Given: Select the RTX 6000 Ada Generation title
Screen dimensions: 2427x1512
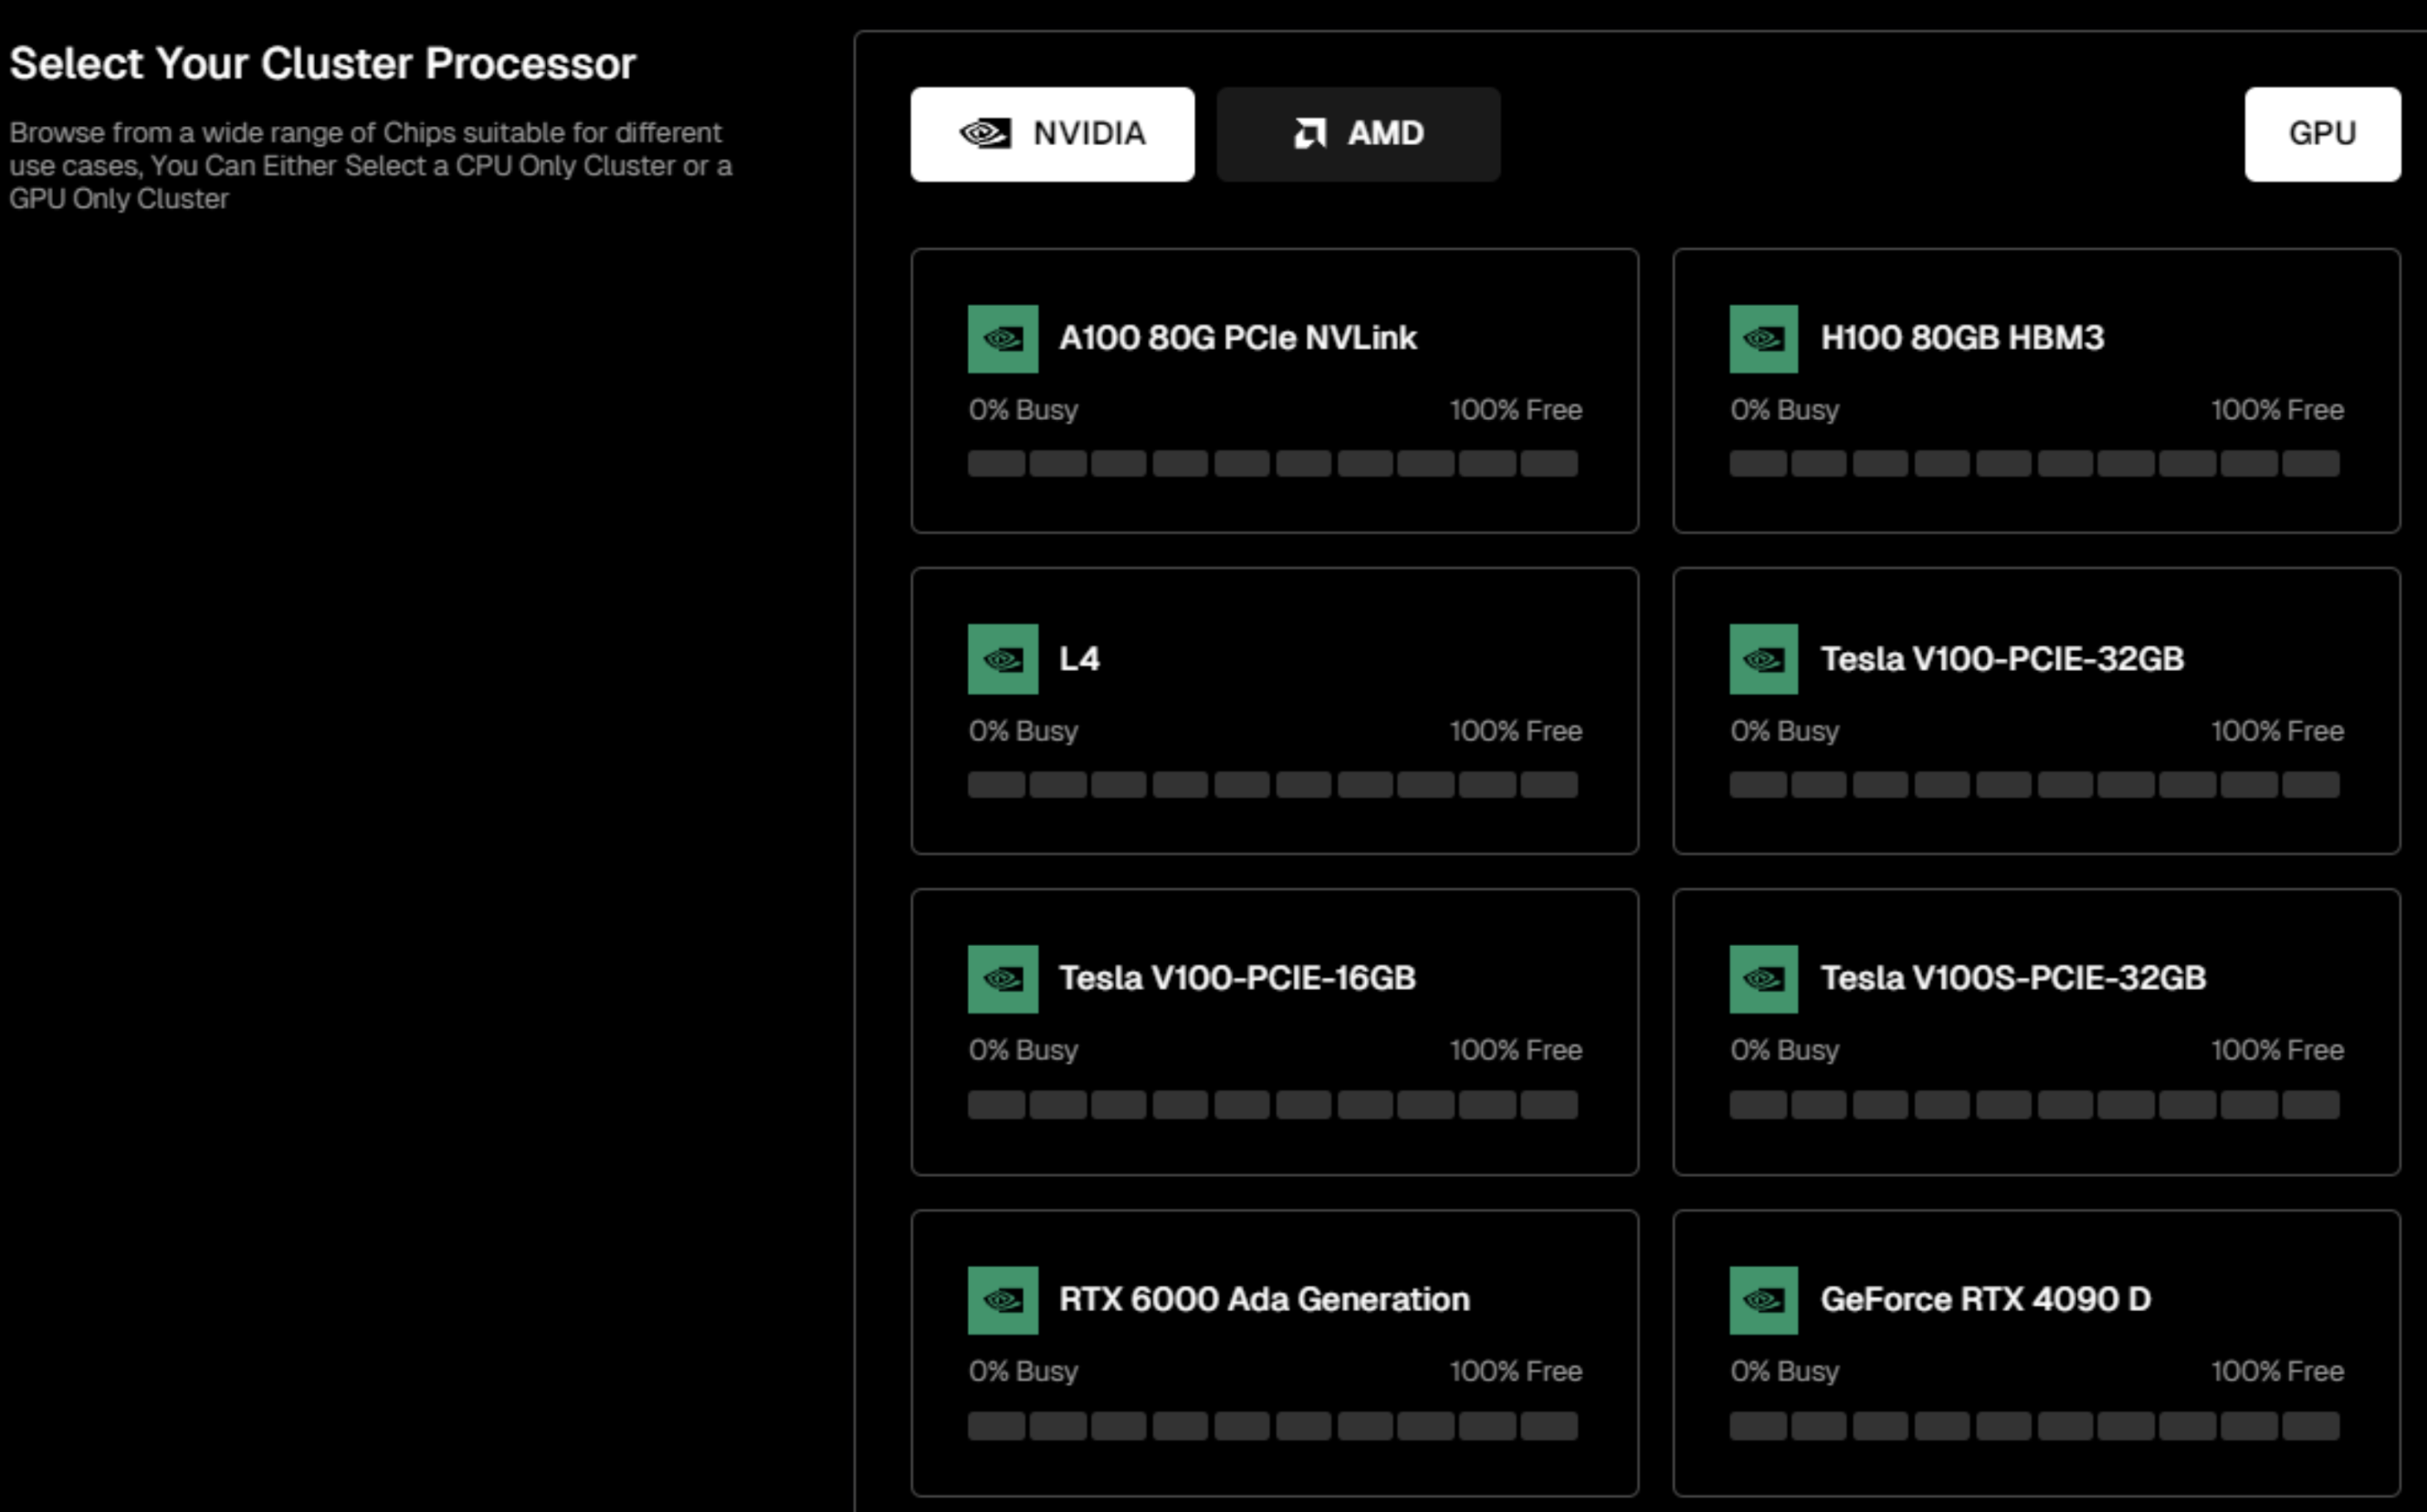Looking at the screenshot, I should click(x=1264, y=1299).
